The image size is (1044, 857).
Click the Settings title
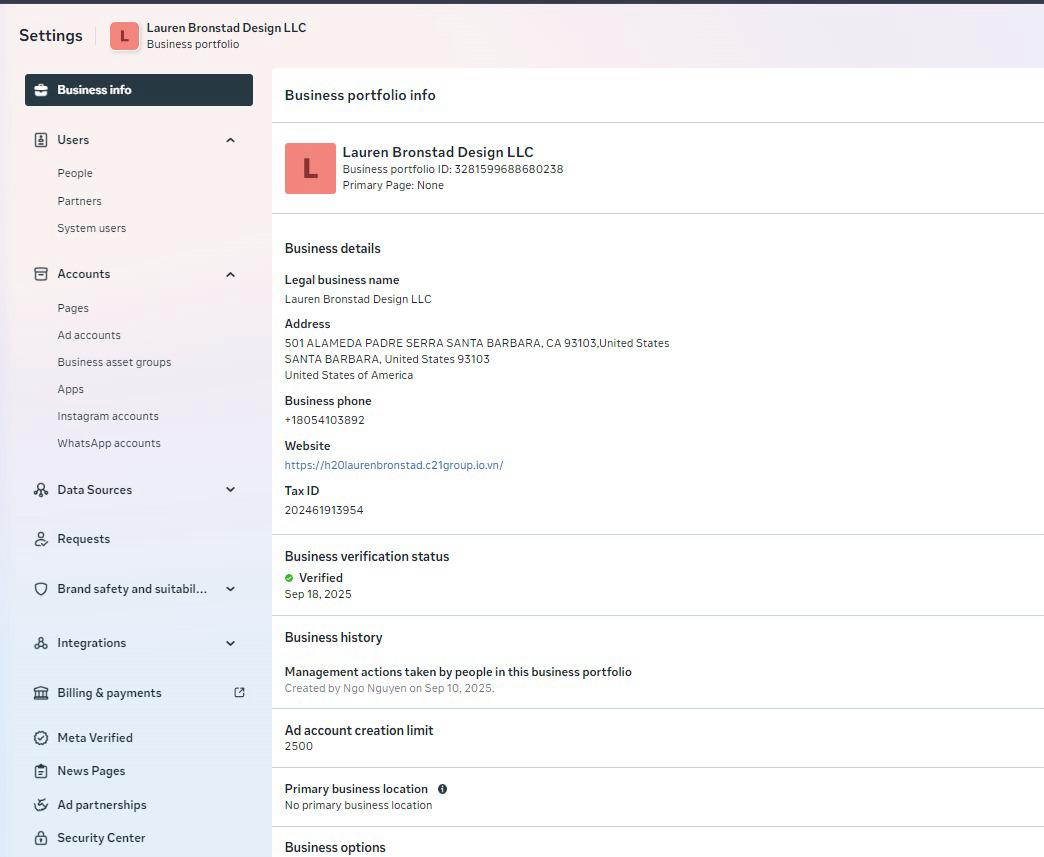[51, 35]
